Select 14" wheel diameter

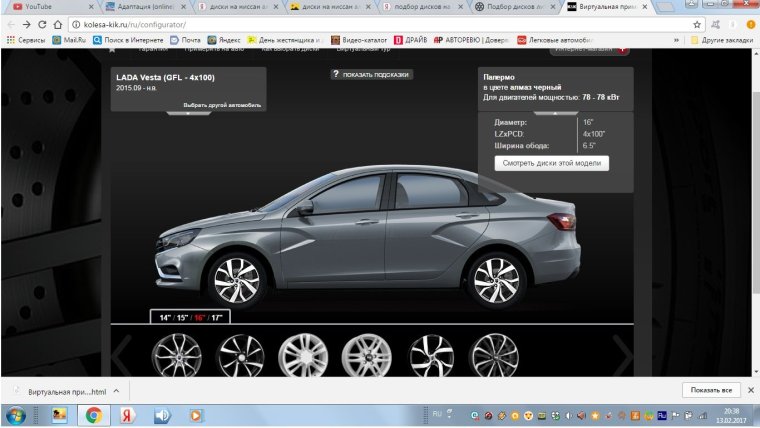(x=162, y=317)
